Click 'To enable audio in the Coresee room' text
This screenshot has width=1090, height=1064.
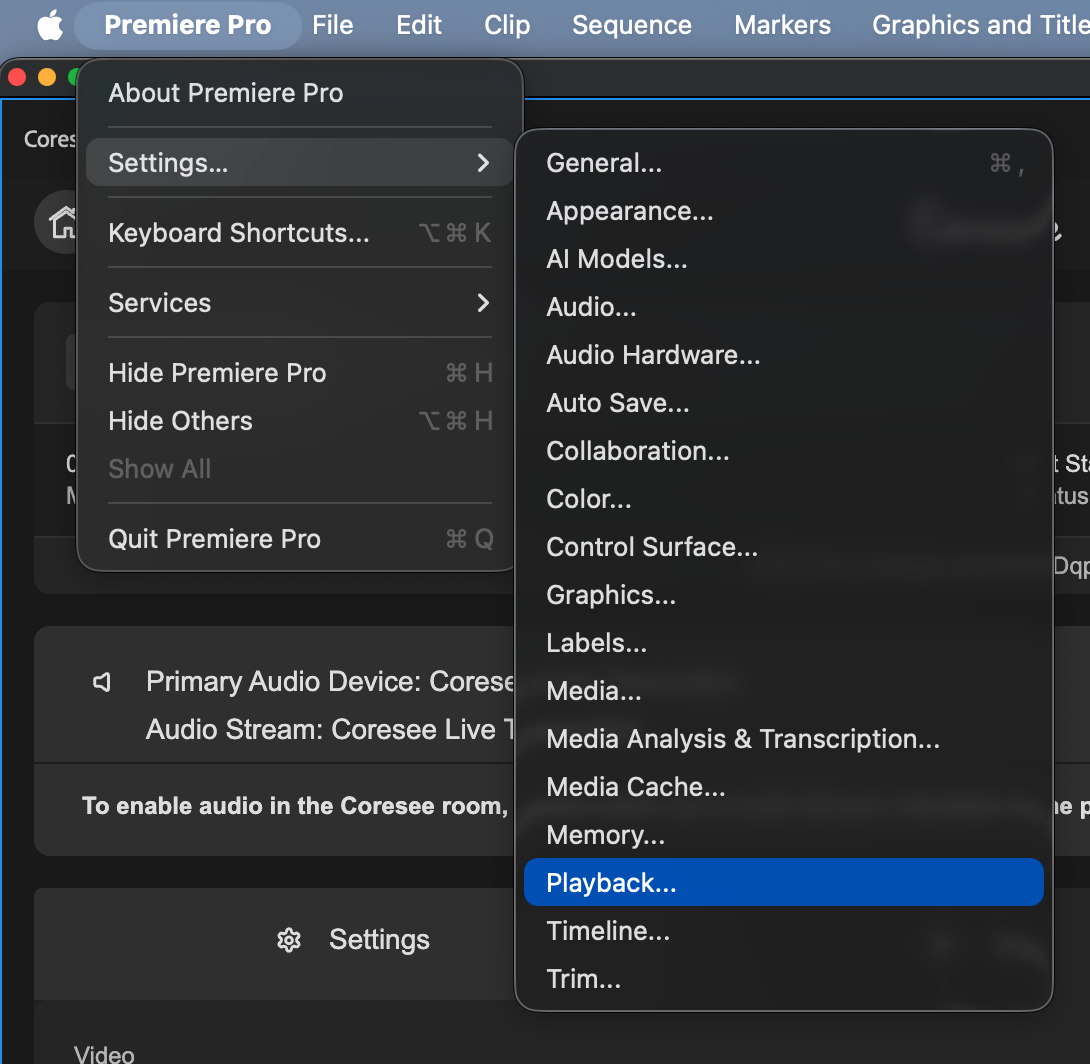295,806
